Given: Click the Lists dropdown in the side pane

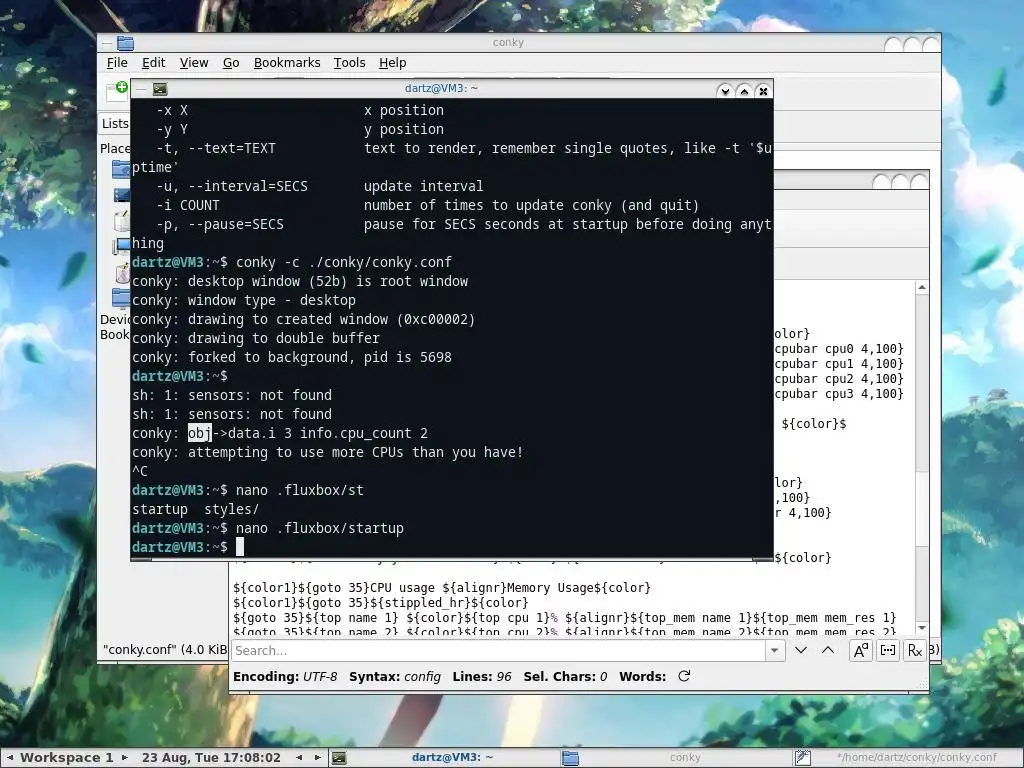Looking at the screenshot, I should pyautogui.click(x=116, y=123).
